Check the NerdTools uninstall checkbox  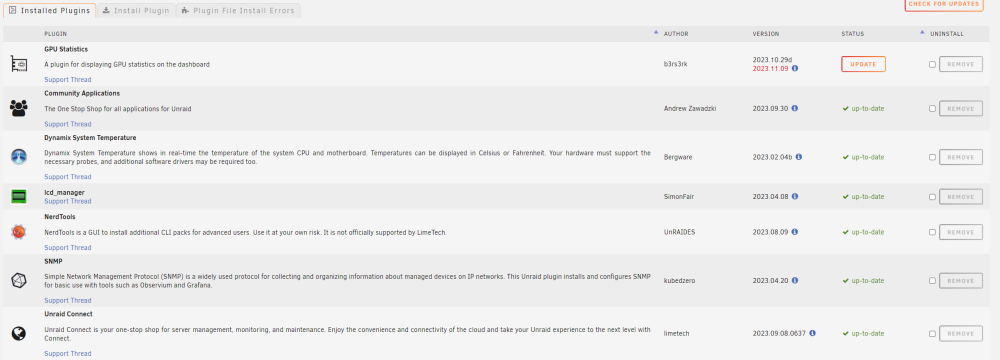pyautogui.click(x=932, y=232)
